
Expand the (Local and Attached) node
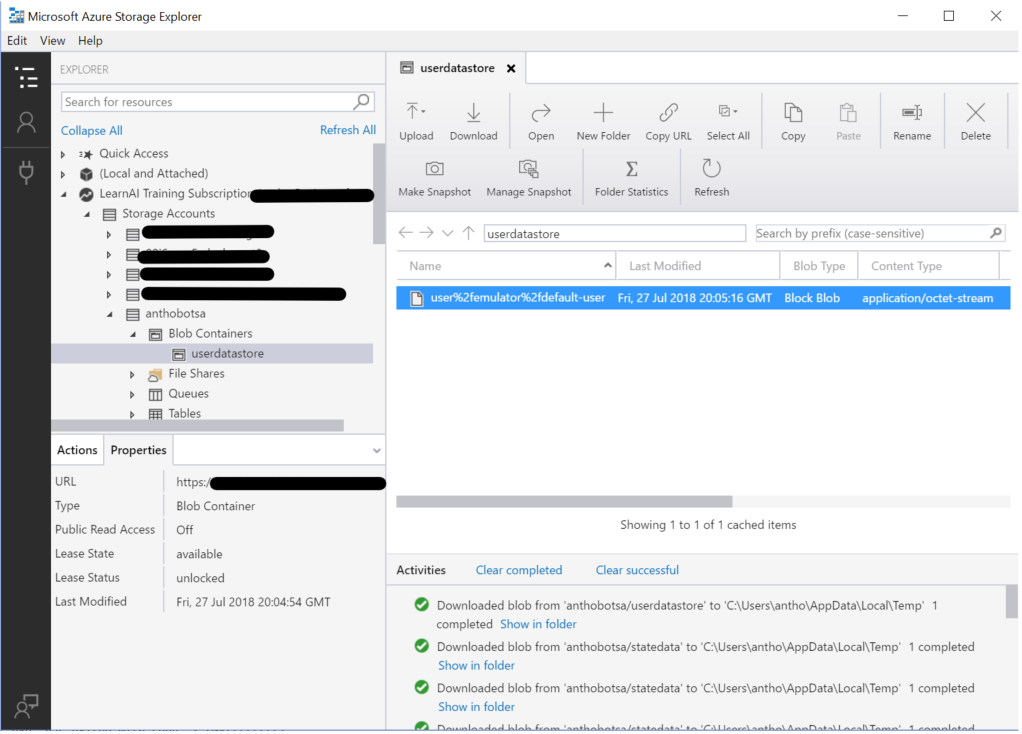tap(63, 175)
